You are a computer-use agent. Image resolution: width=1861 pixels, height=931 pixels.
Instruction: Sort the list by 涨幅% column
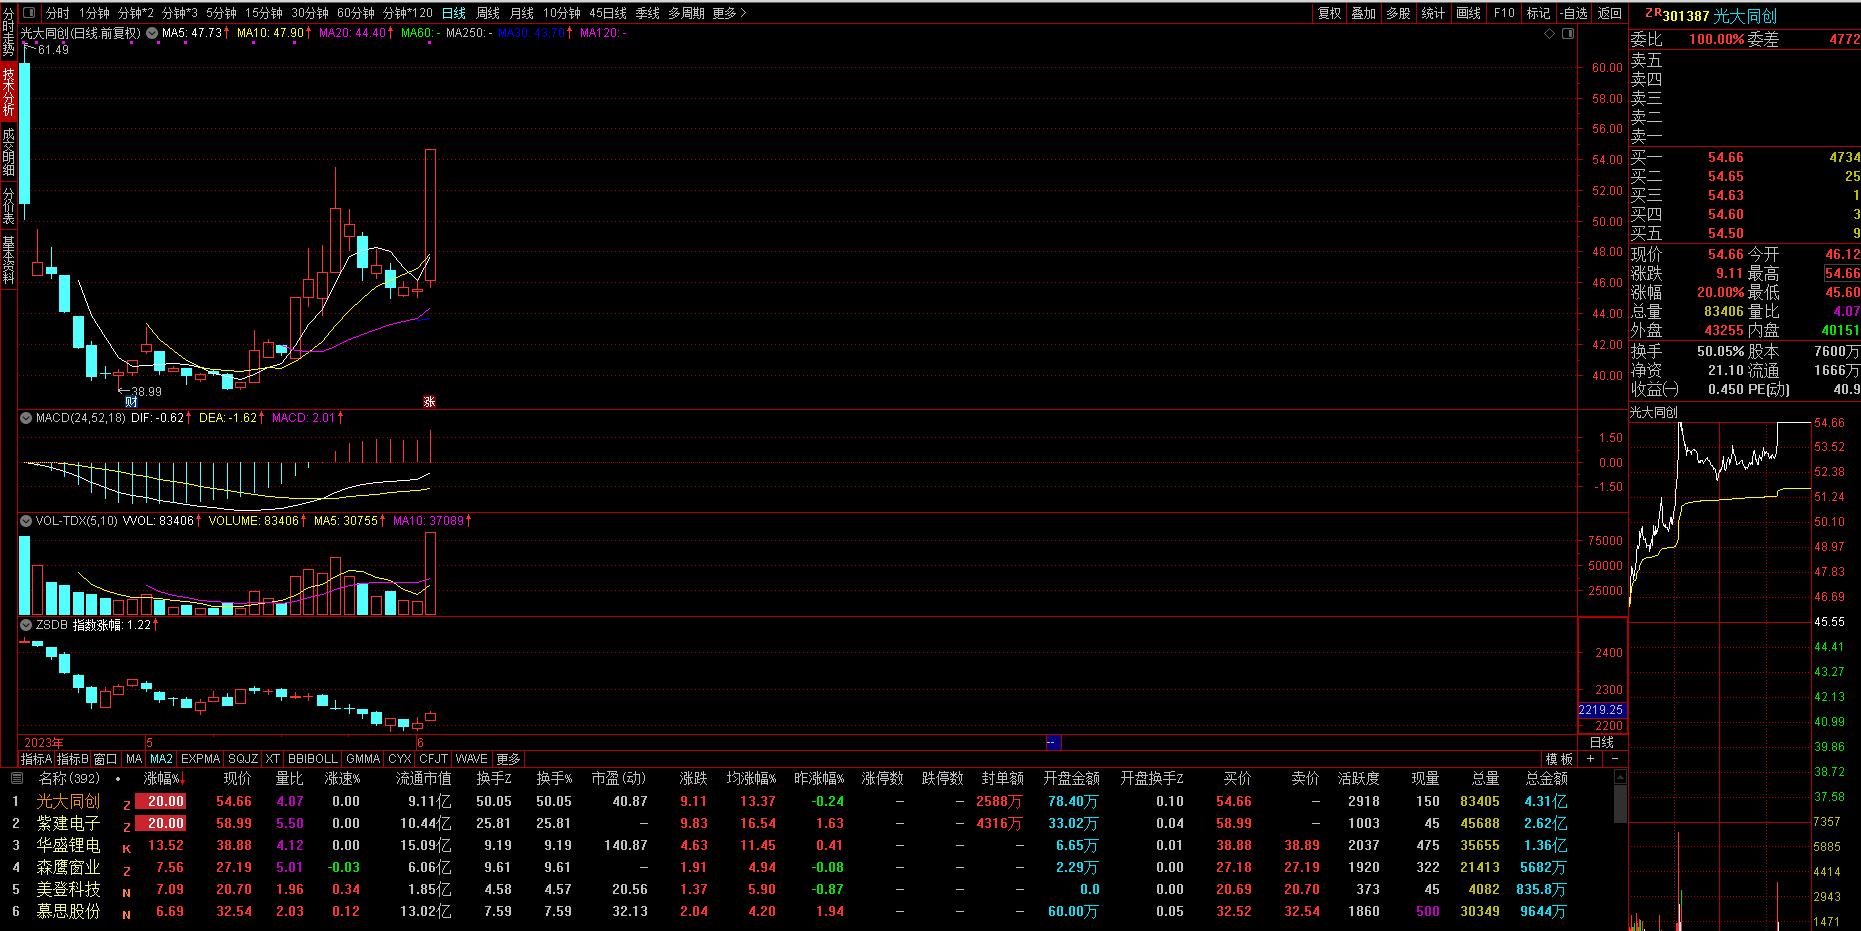(x=164, y=778)
